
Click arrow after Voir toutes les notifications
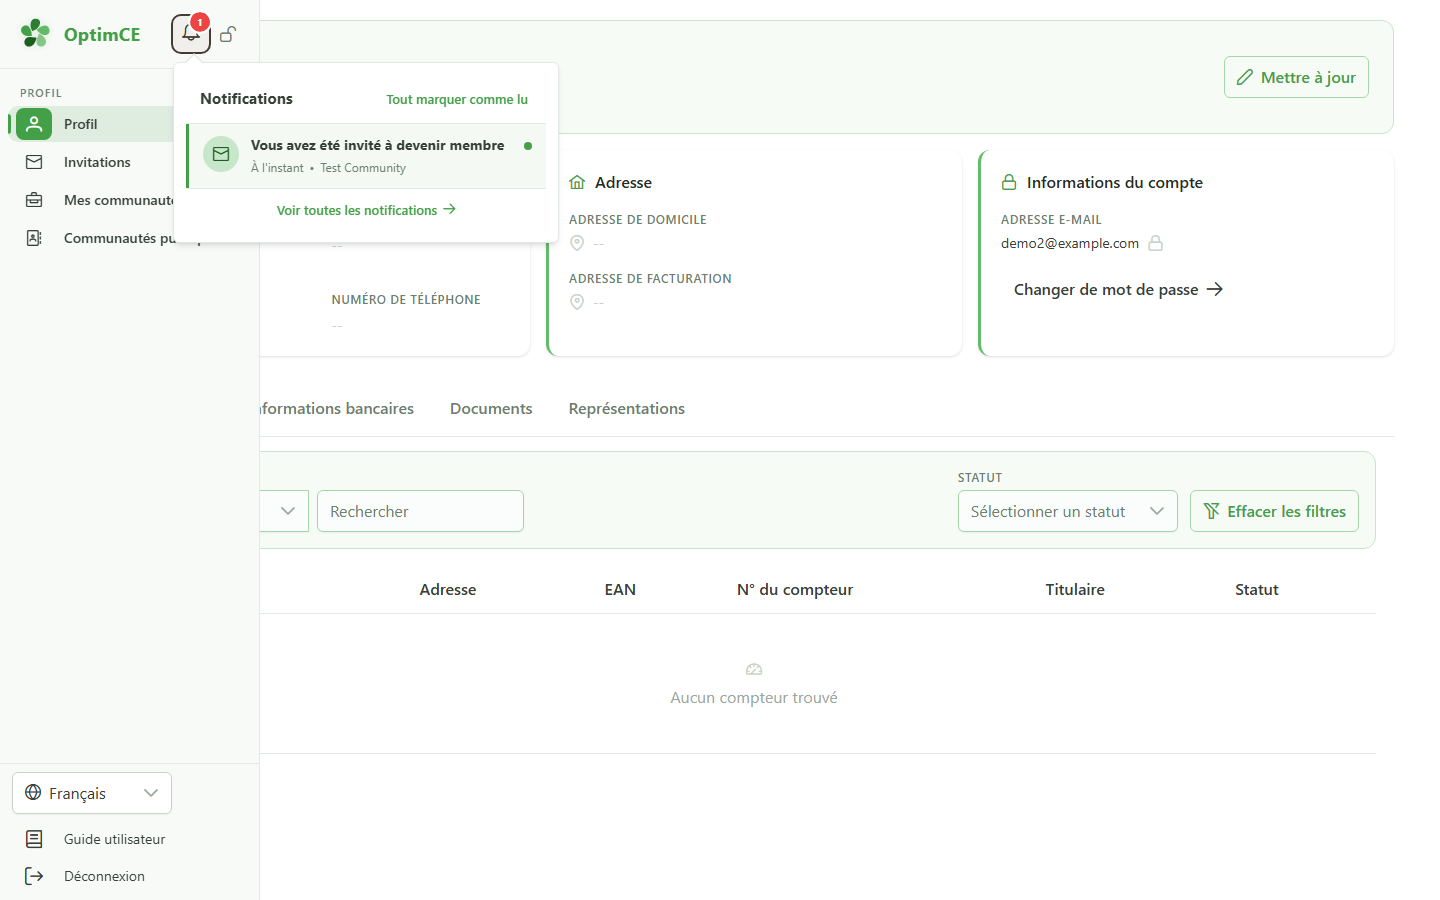450,209
